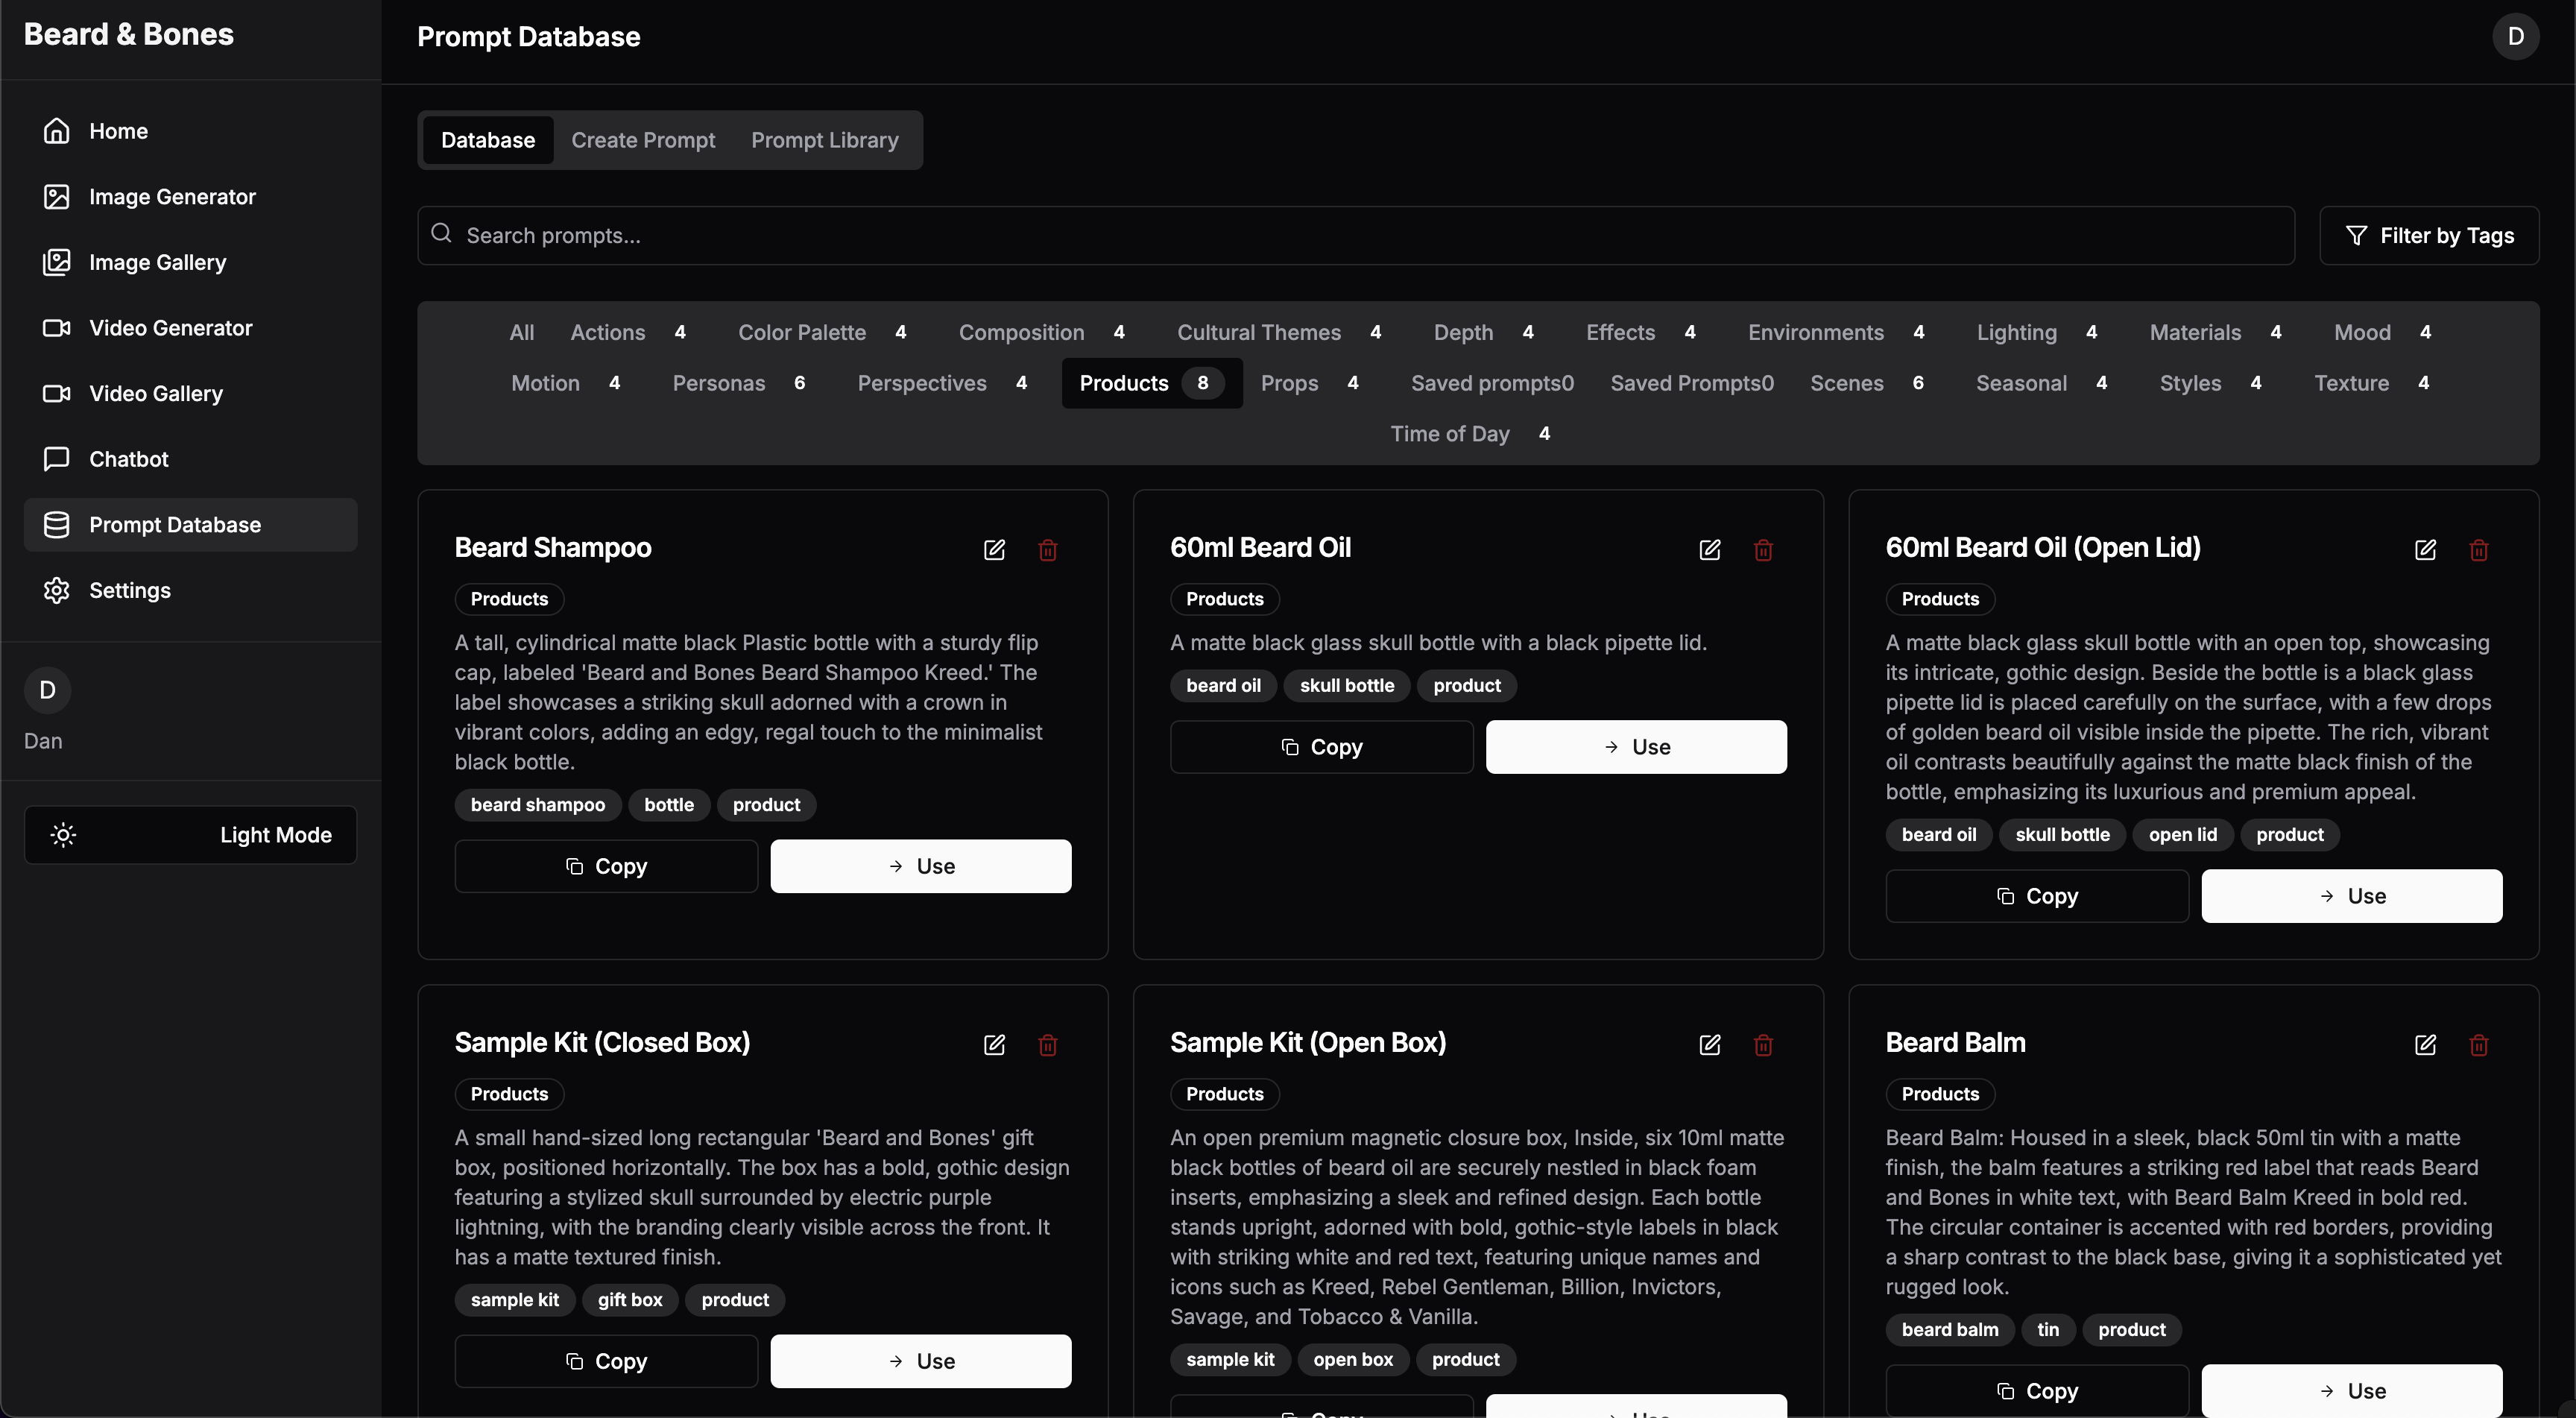Delete the Sample Kit (Open Box) prompt
Viewport: 2576px width, 1418px height.
(x=1763, y=1045)
